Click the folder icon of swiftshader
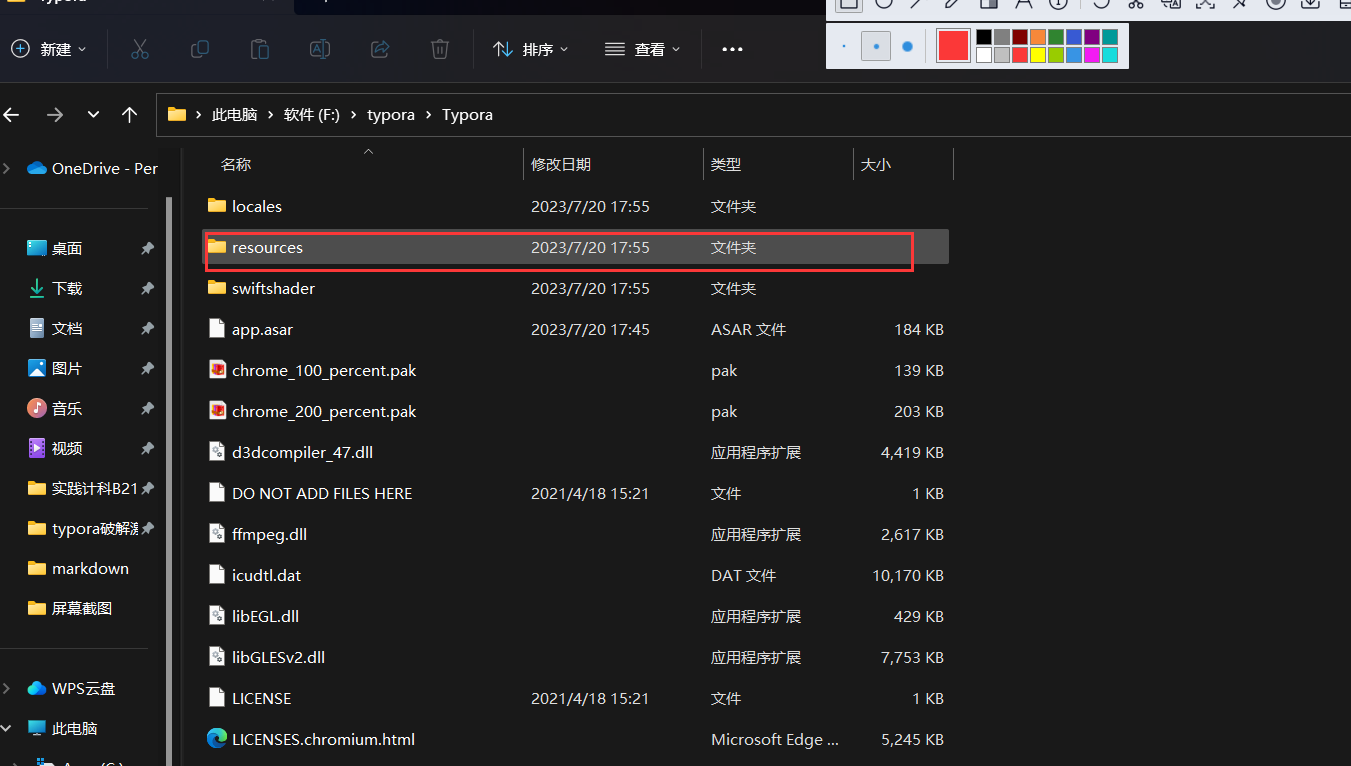 (x=217, y=288)
